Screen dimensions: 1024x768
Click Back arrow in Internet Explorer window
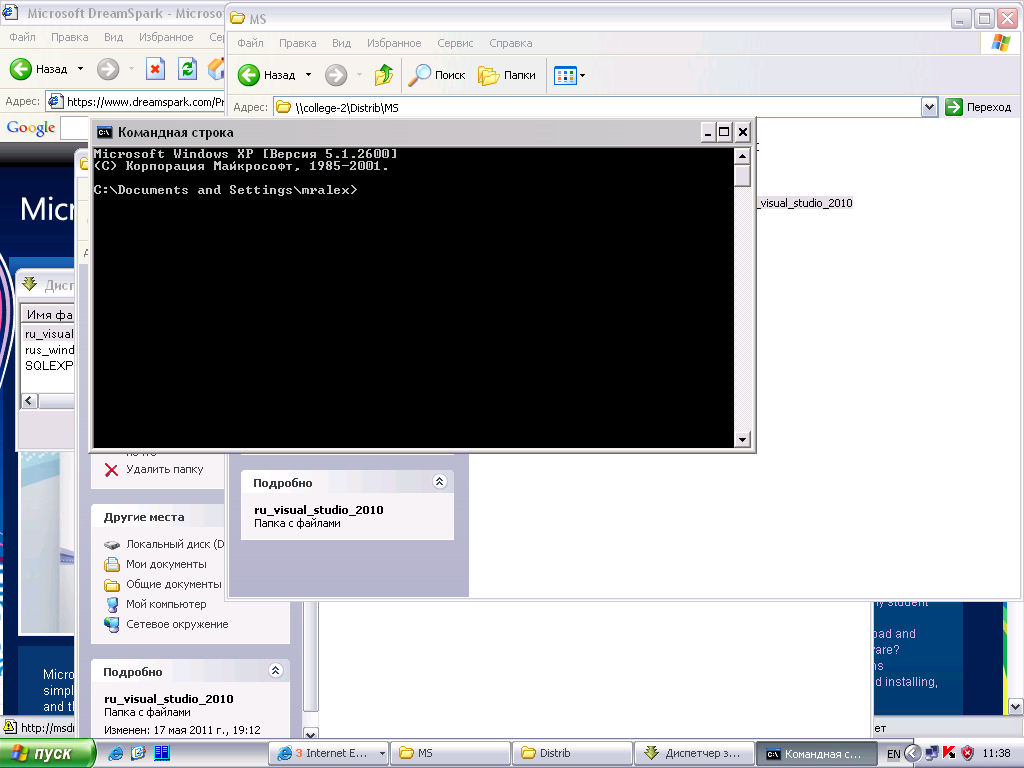(x=20, y=69)
